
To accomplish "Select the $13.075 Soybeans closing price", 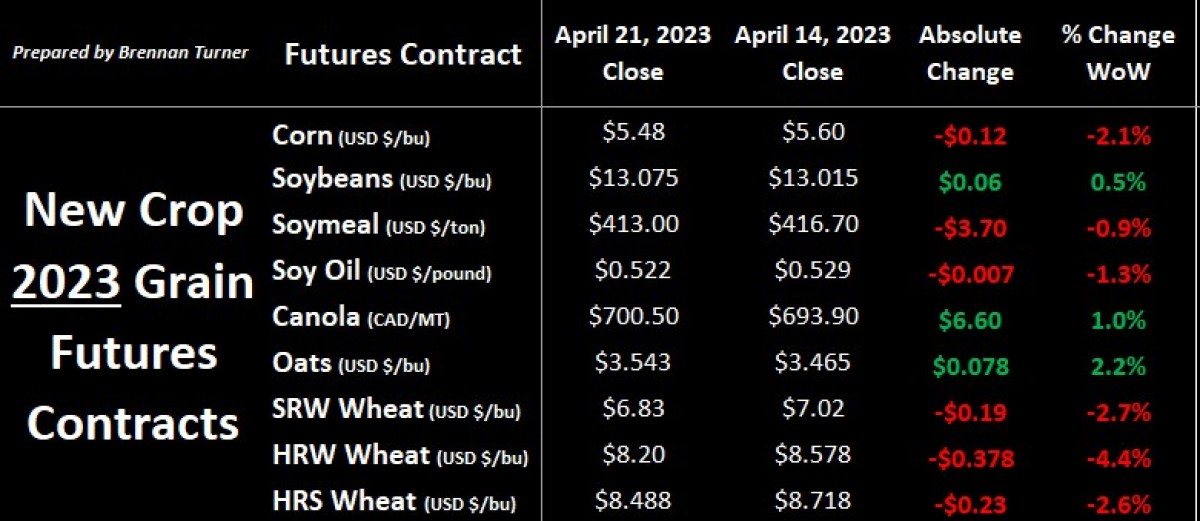I will tap(634, 177).
